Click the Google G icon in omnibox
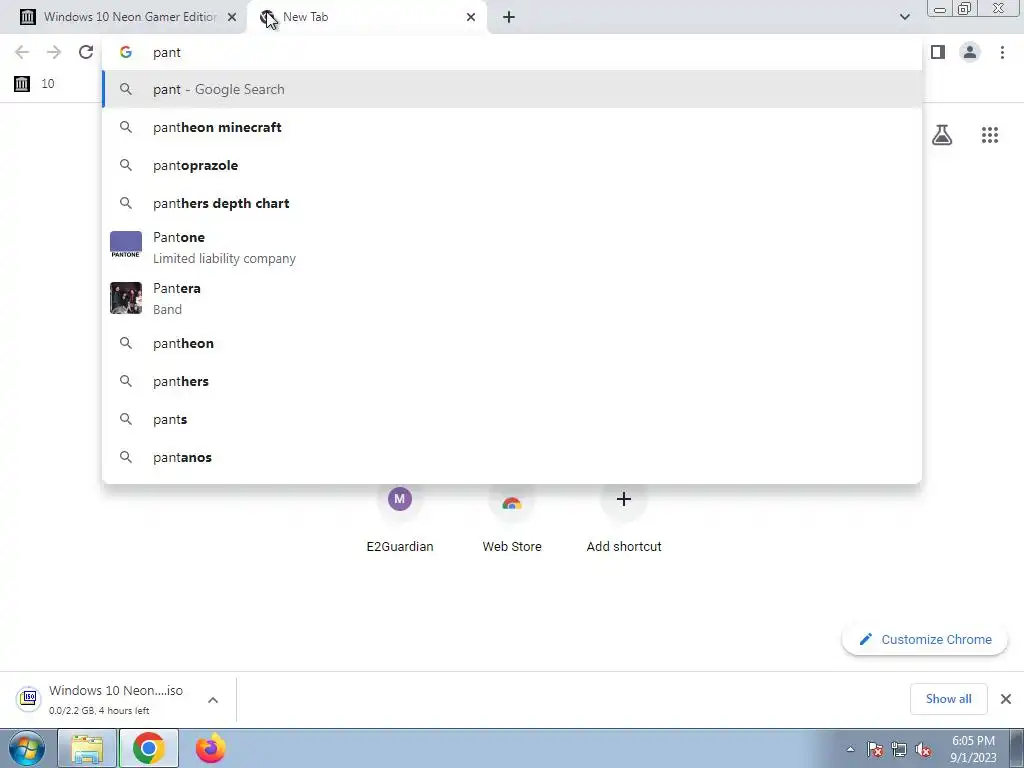Image resolution: width=1024 pixels, height=768 pixels. point(126,52)
